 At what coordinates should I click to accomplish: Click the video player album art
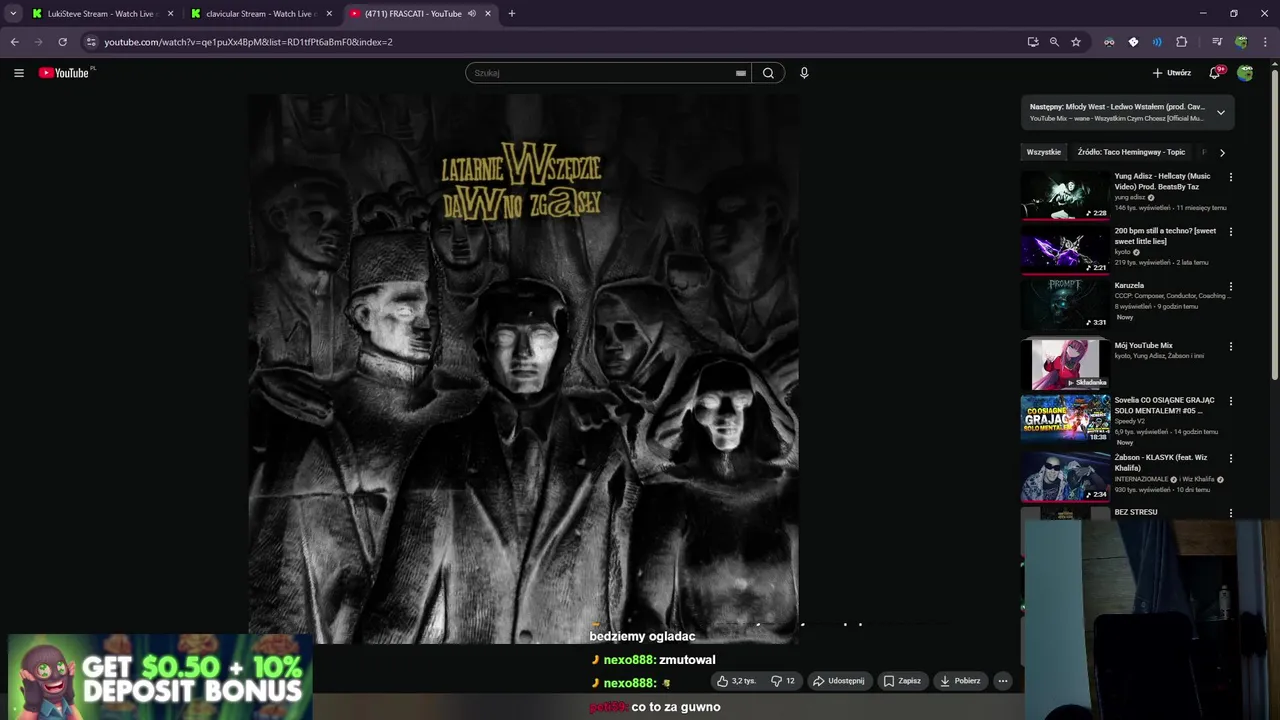[x=523, y=368]
